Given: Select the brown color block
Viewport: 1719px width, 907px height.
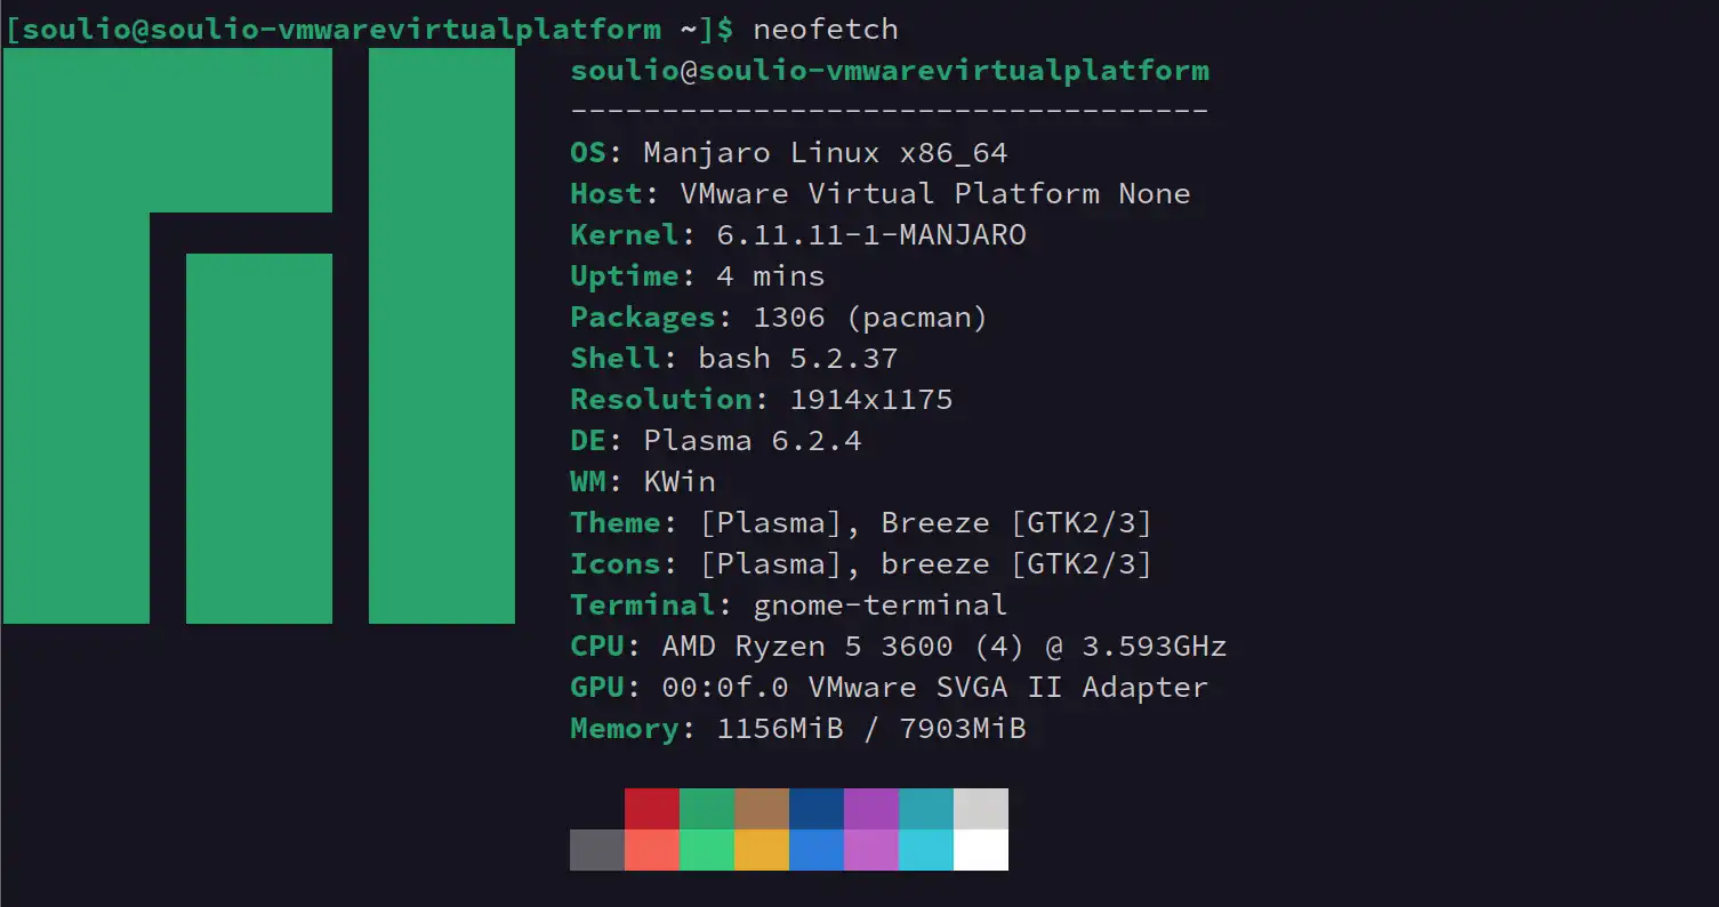Looking at the screenshot, I should coord(761,808).
